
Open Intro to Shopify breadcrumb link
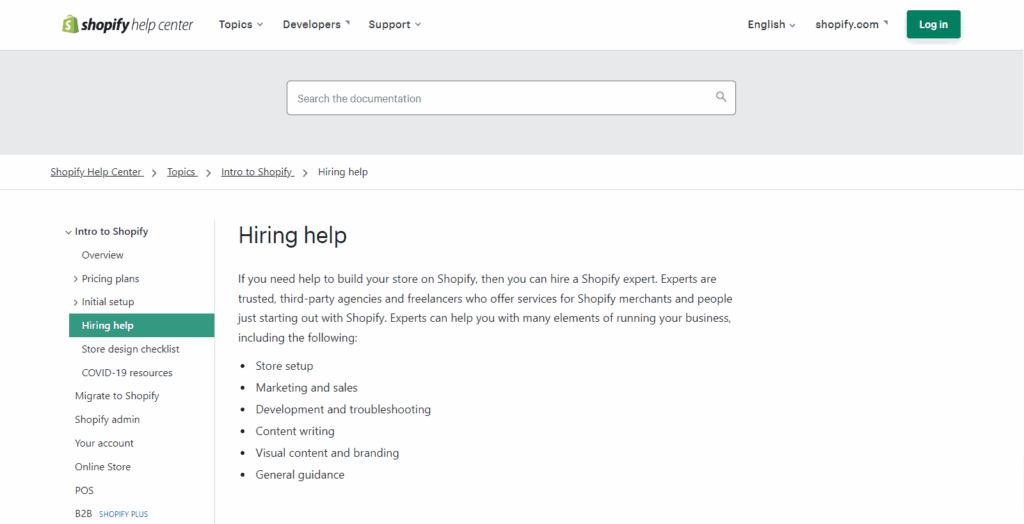[257, 172]
